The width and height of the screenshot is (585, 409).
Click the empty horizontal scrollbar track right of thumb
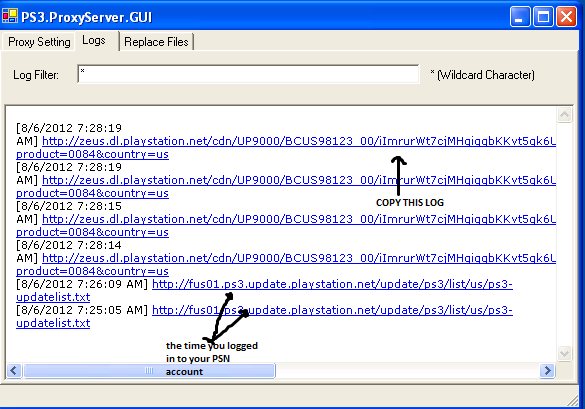click(408, 371)
